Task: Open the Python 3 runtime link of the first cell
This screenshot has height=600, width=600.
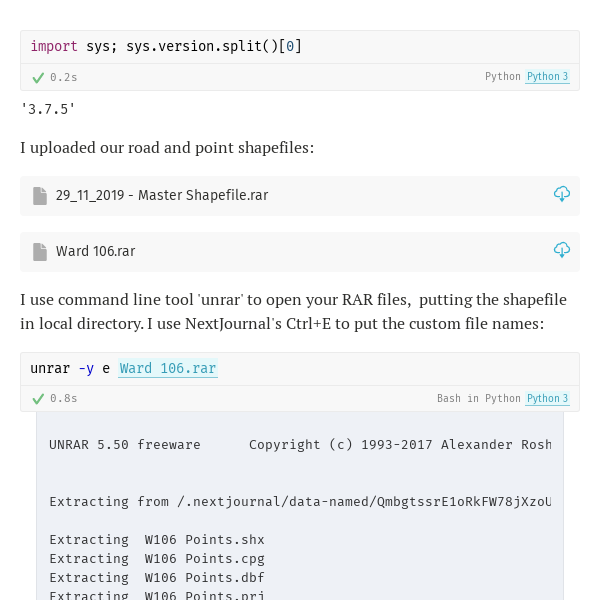Action: pyautogui.click(x=547, y=77)
